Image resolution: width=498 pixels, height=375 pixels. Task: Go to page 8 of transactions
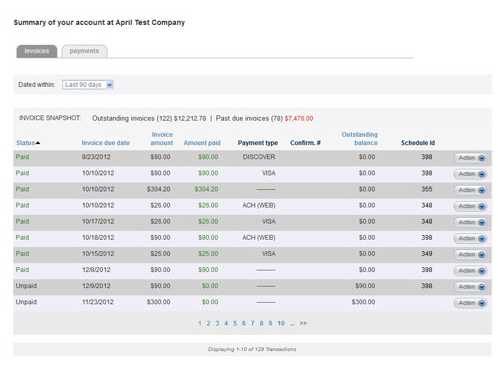(261, 323)
